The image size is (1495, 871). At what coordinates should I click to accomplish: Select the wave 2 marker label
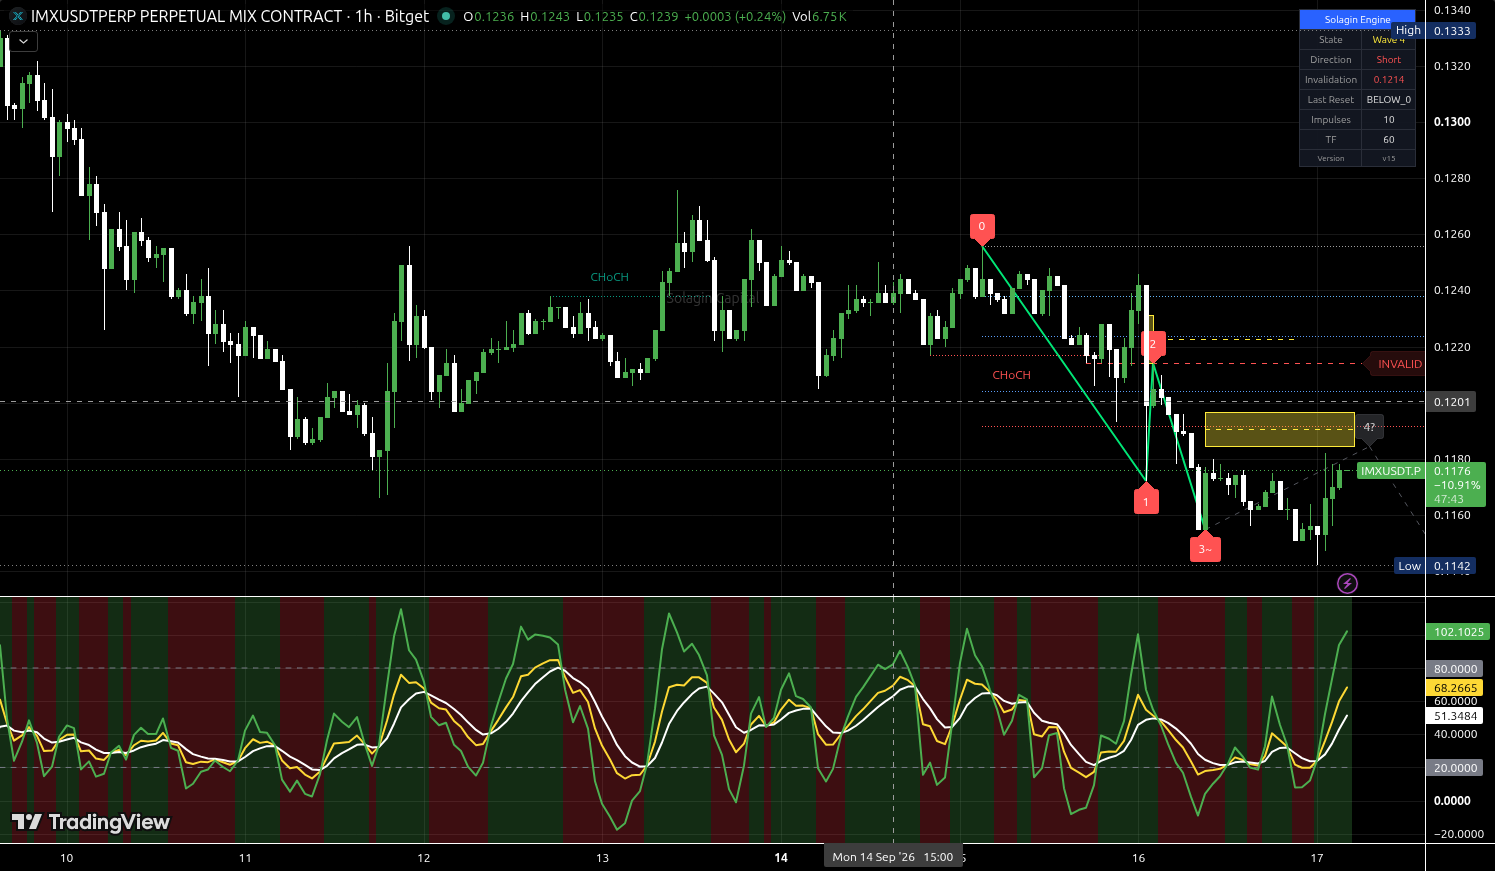click(x=1153, y=344)
